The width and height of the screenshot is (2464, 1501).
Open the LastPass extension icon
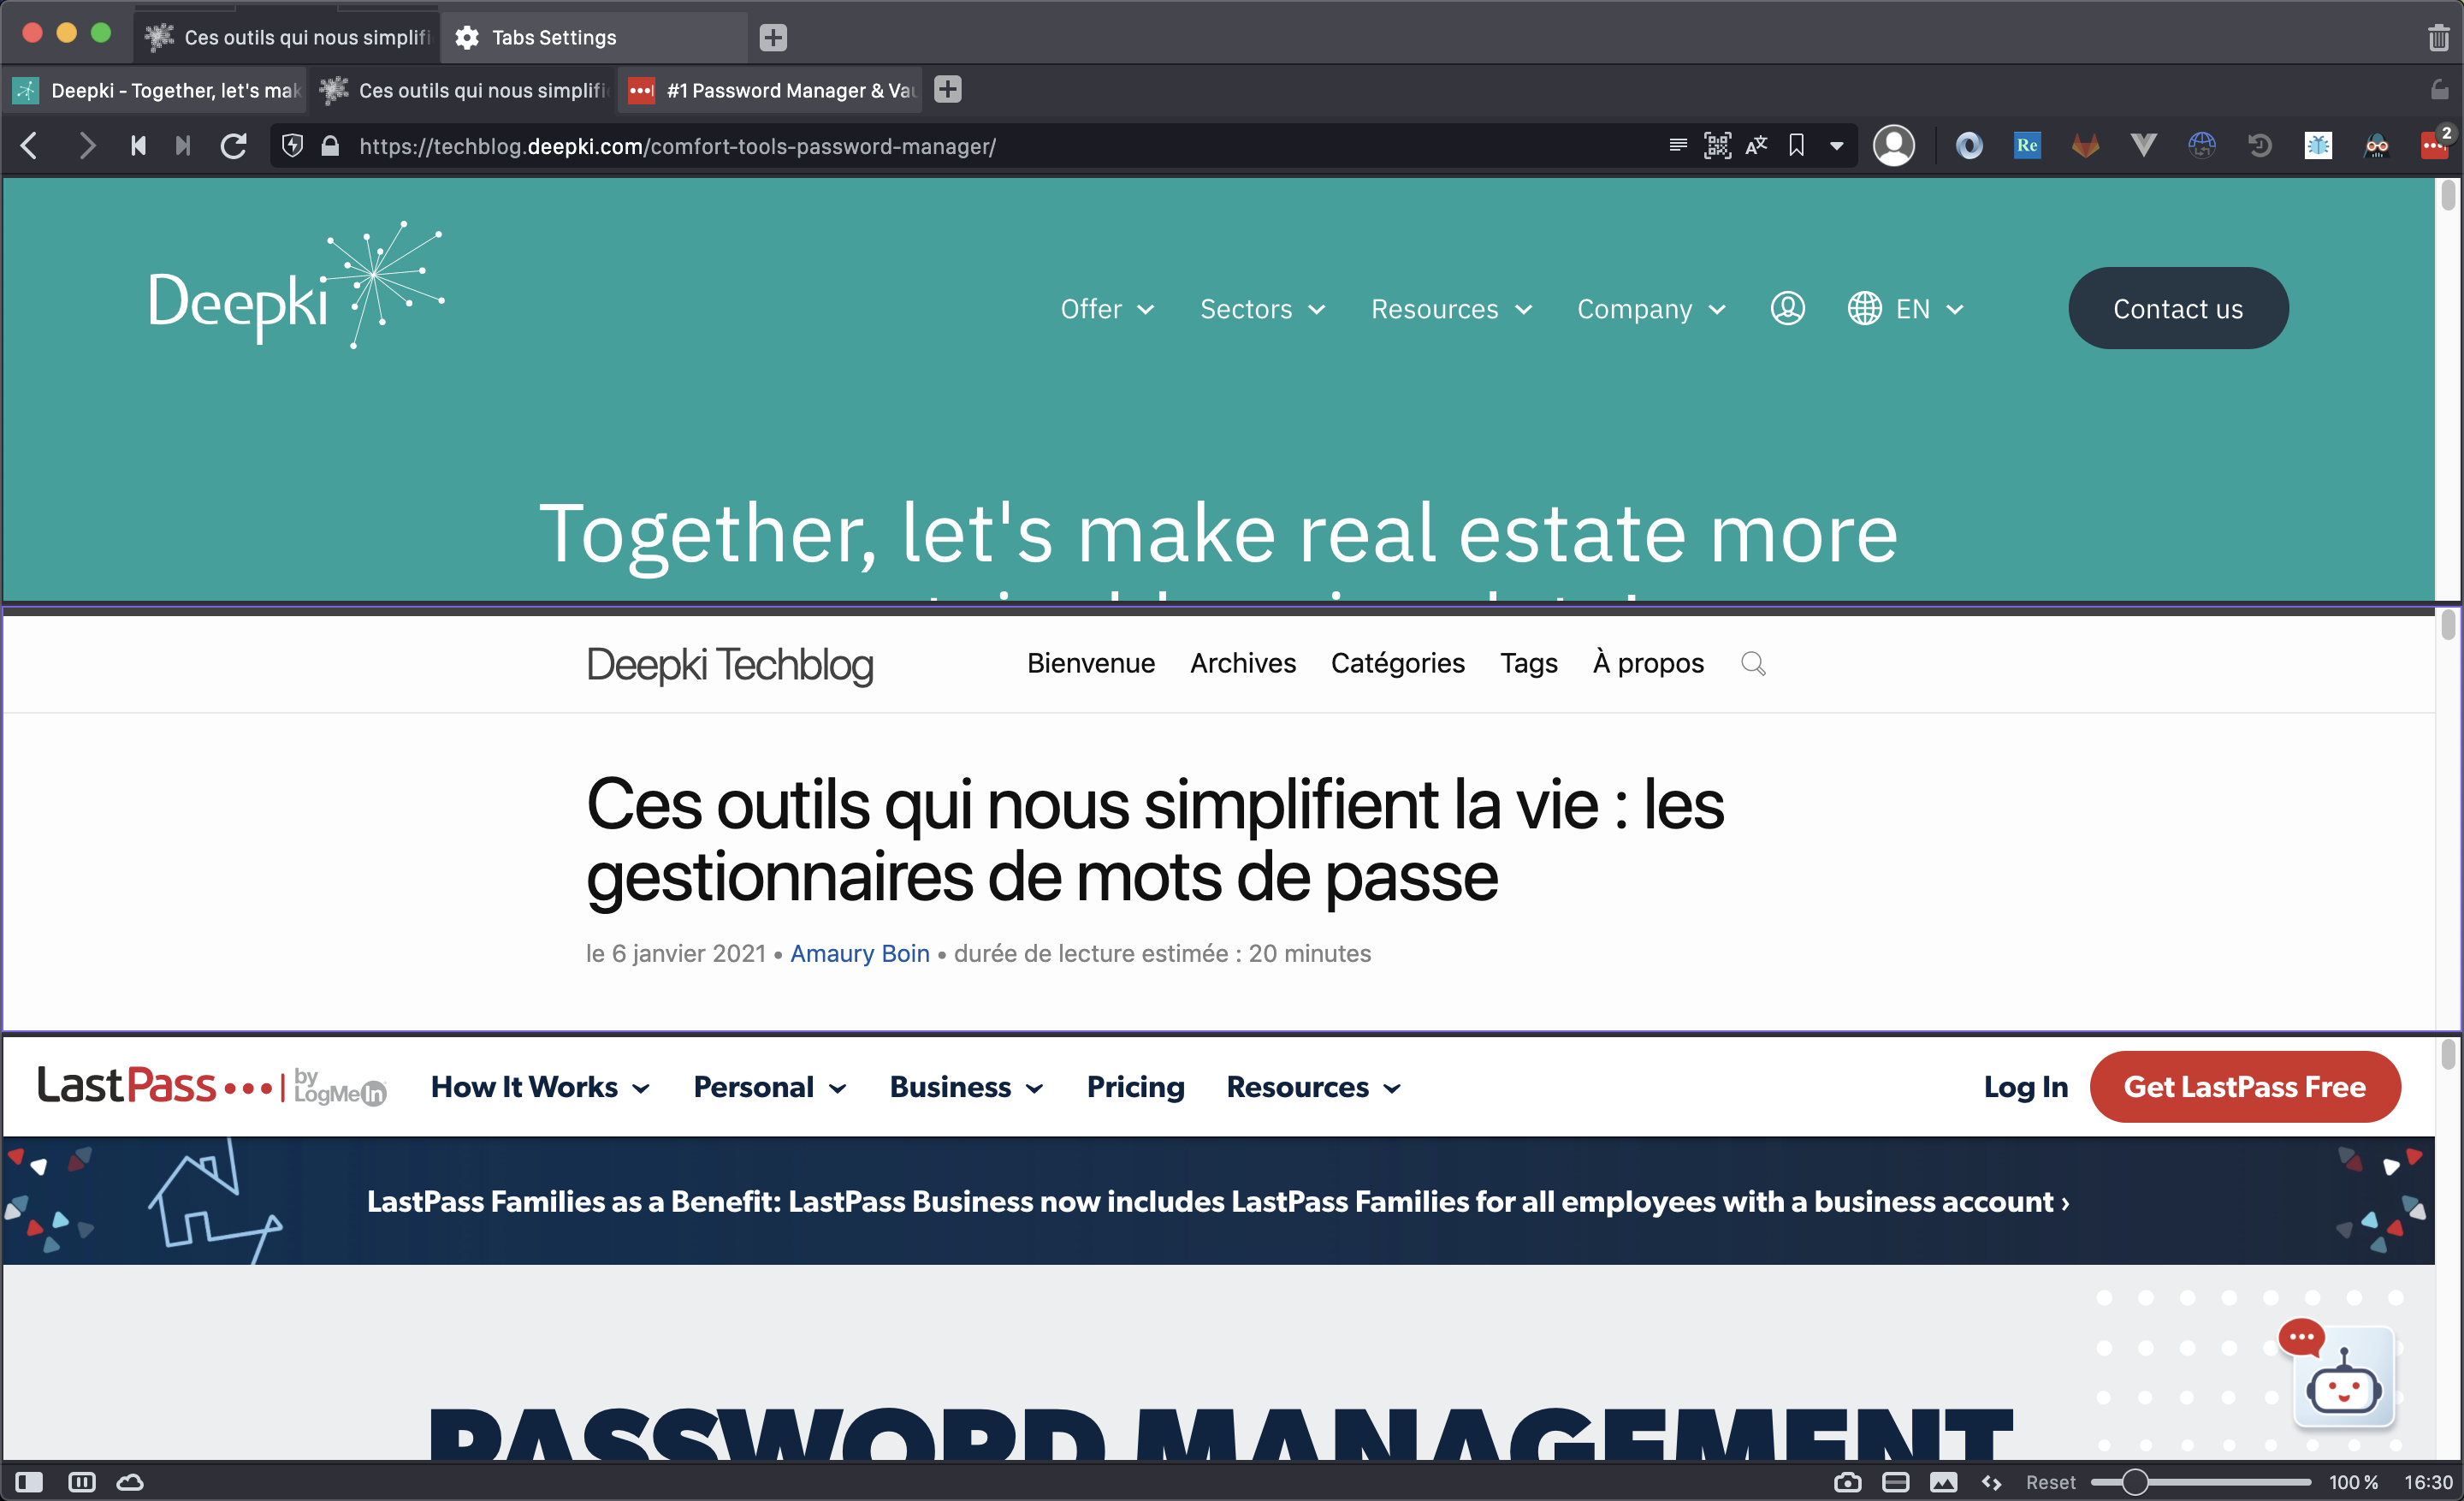(x=2433, y=146)
